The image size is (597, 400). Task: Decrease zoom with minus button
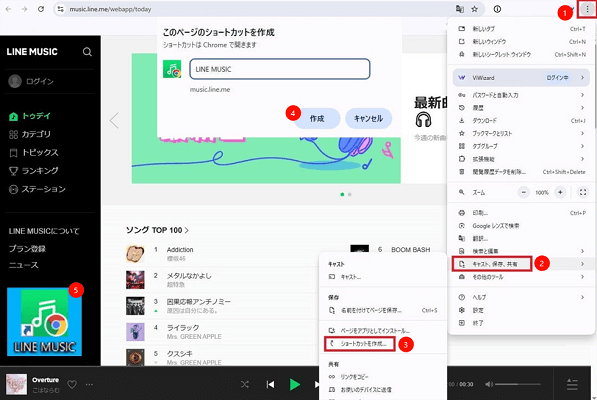point(524,193)
